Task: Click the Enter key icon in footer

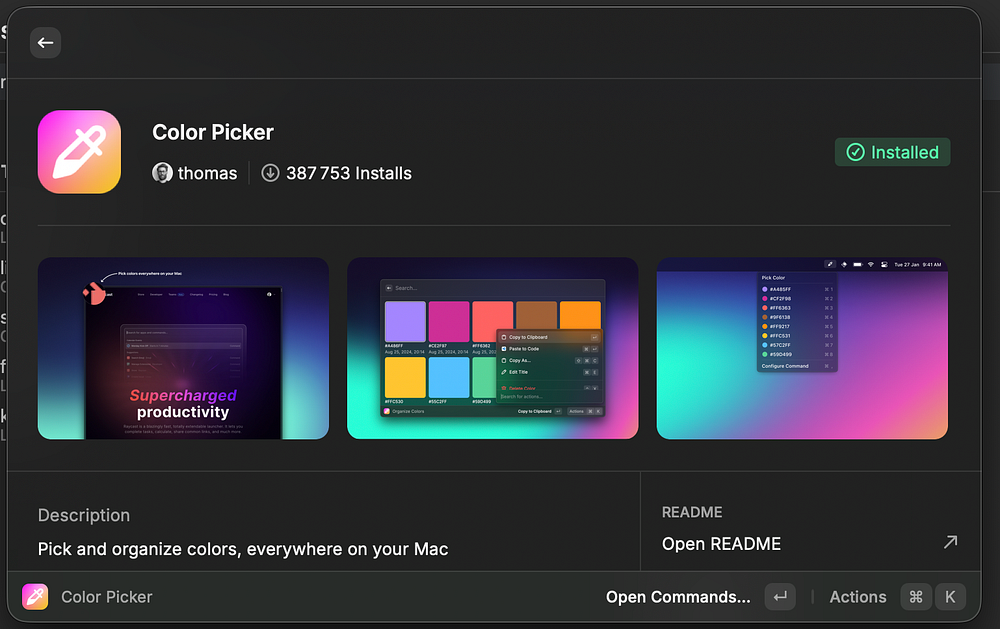Action: click(780, 597)
